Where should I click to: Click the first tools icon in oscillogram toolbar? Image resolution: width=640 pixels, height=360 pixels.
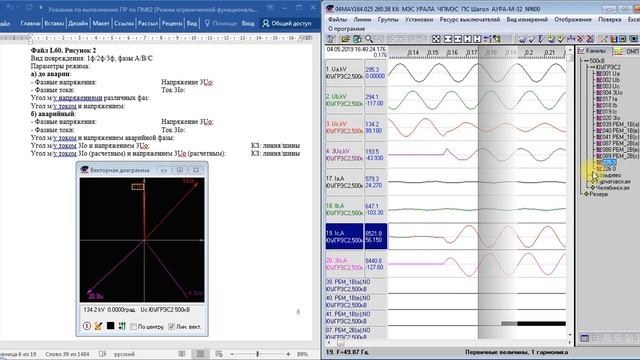coord(332,39)
